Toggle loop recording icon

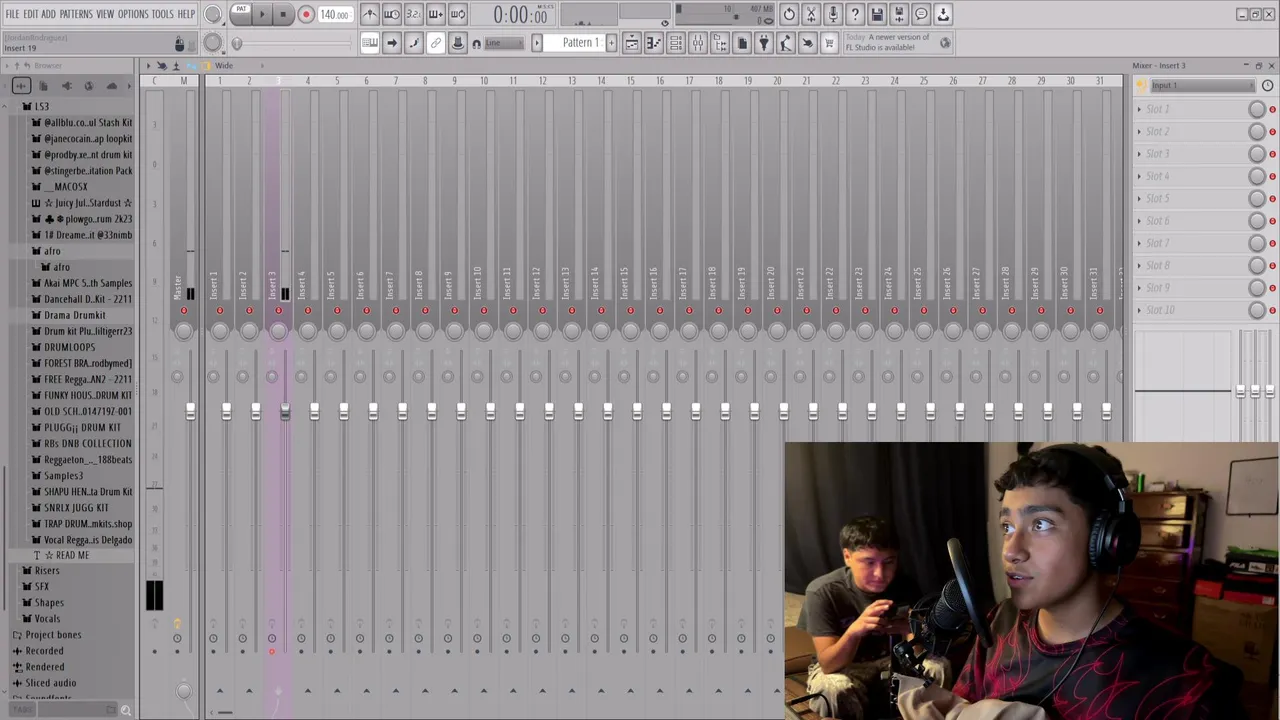(458, 14)
